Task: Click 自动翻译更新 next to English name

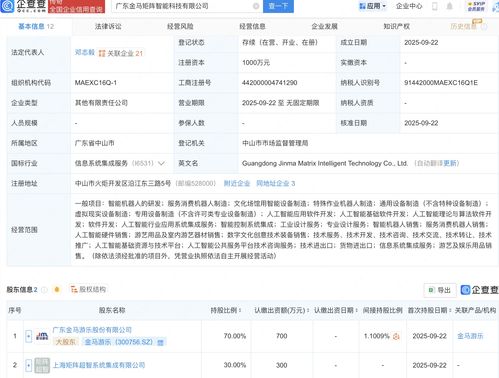Action: pos(437,163)
